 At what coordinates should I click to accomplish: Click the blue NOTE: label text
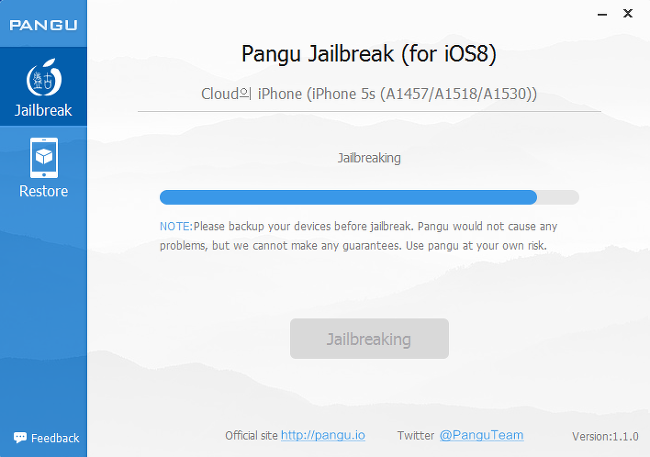coord(176,226)
